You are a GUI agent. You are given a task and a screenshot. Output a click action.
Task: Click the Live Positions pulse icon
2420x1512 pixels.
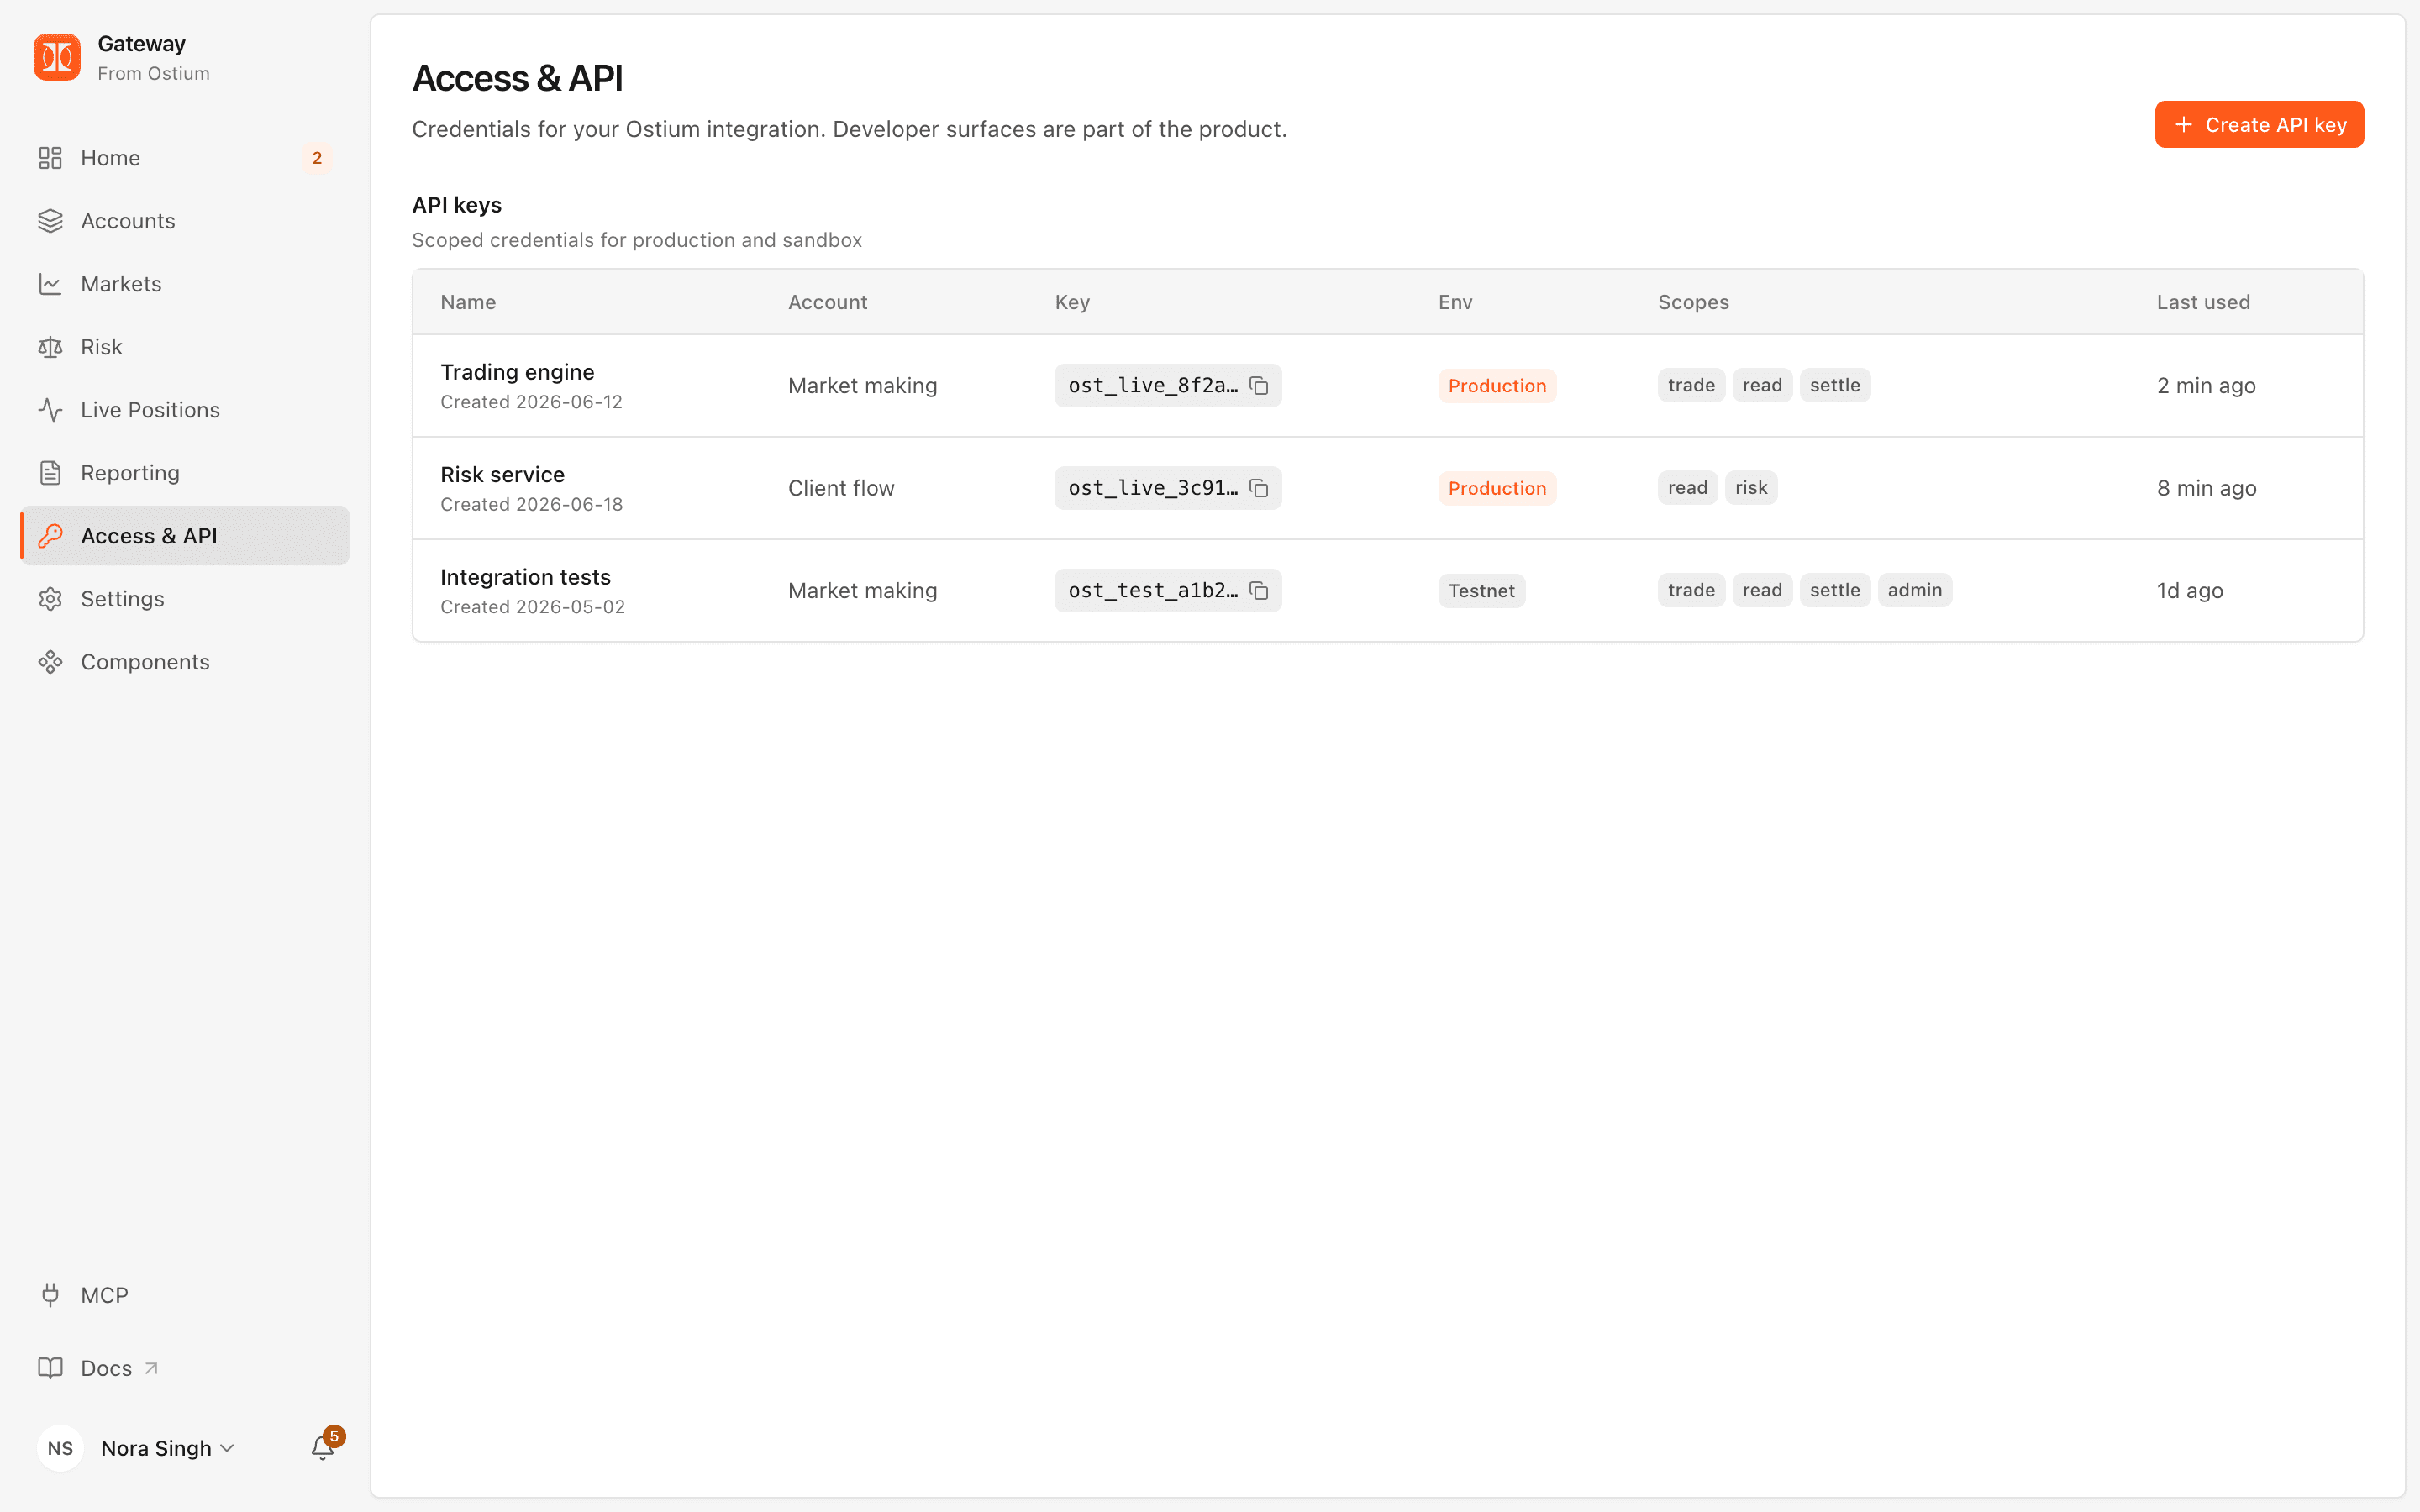50,410
